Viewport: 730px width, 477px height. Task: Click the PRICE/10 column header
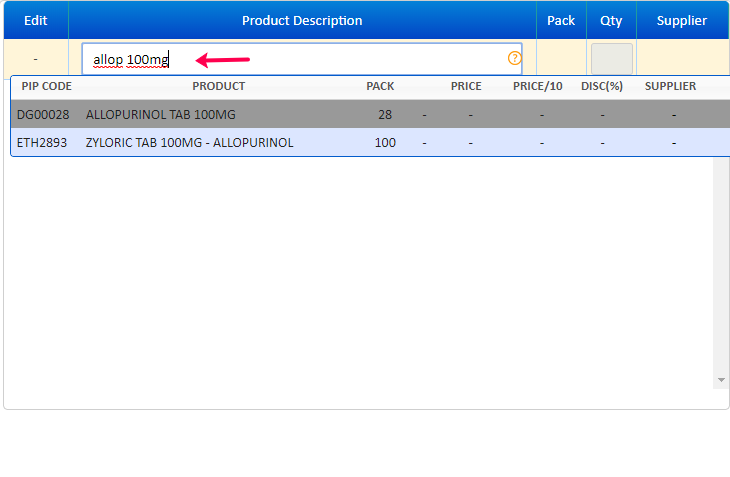point(538,86)
